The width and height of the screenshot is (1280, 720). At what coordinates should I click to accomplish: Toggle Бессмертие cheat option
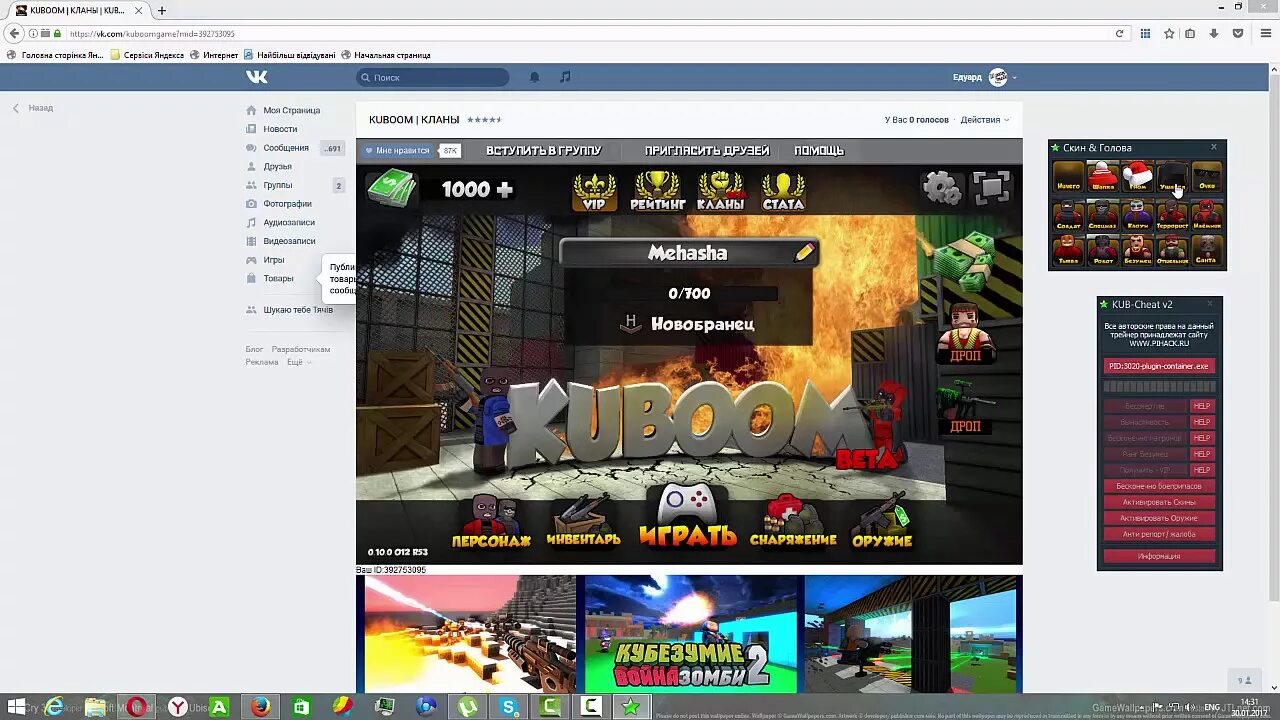point(1145,406)
